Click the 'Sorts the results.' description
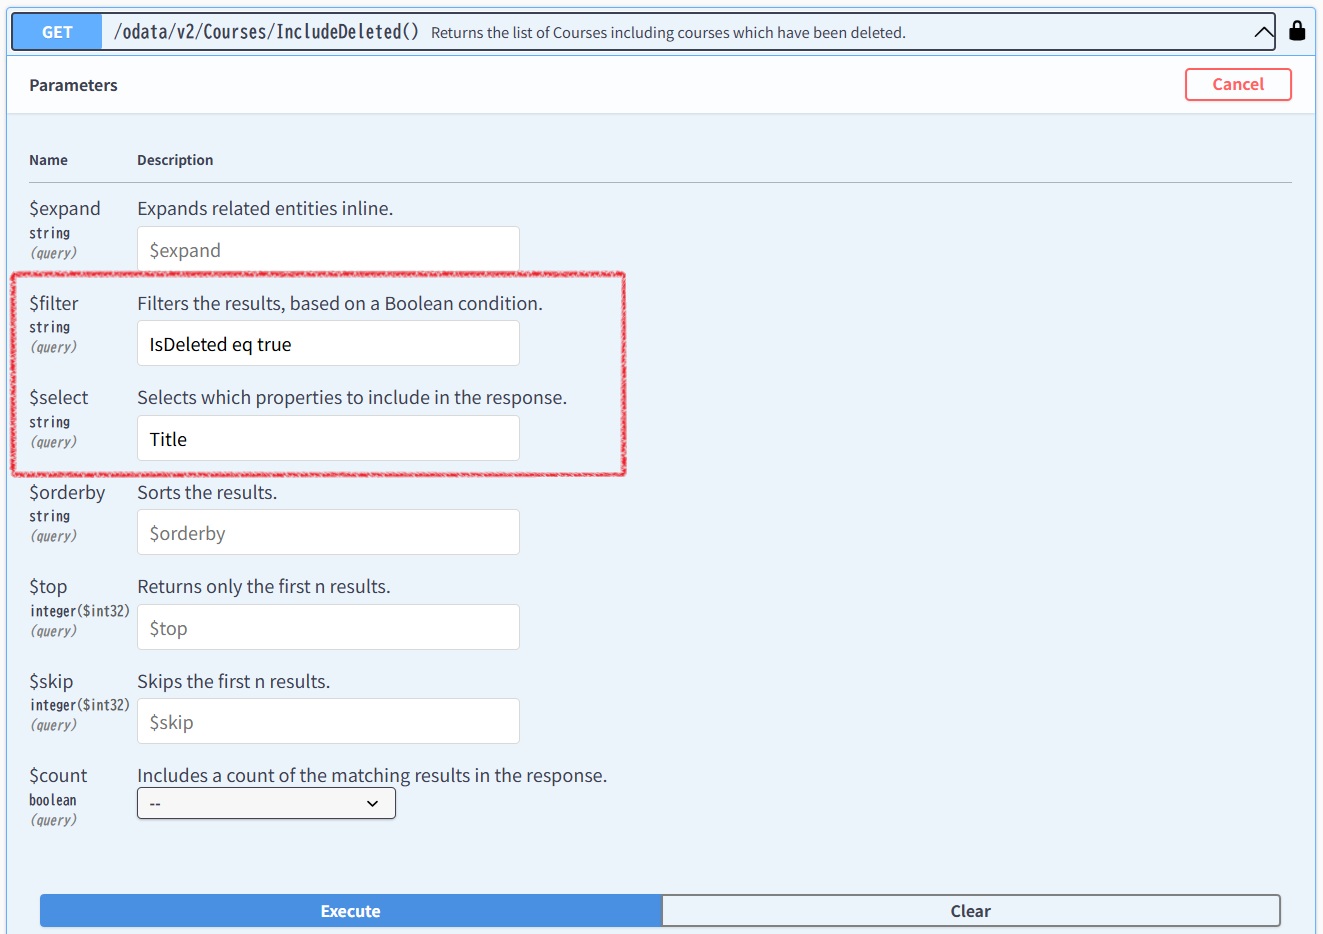 [207, 492]
